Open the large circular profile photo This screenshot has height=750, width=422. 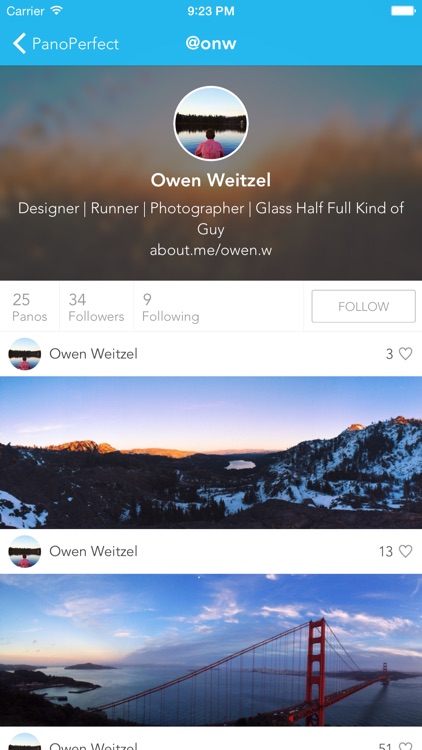[x=211, y=123]
